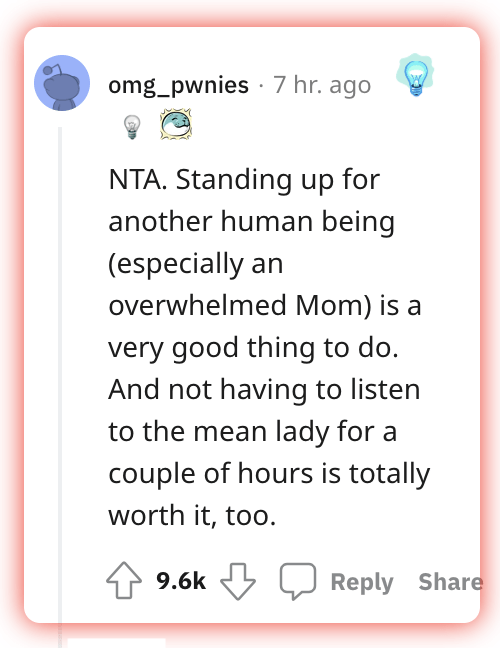Click the 9.6k vote count
500x648 pixels.
tap(181, 581)
